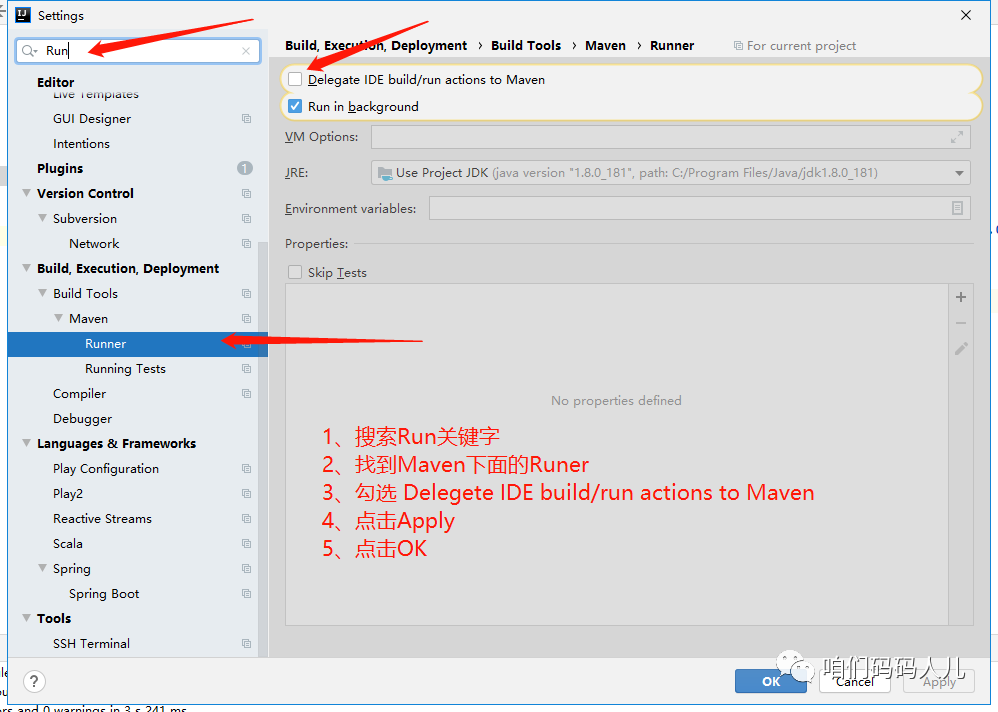The width and height of the screenshot is (998, 712).
Task: Close the Settings dialog window
Action: 966,15
